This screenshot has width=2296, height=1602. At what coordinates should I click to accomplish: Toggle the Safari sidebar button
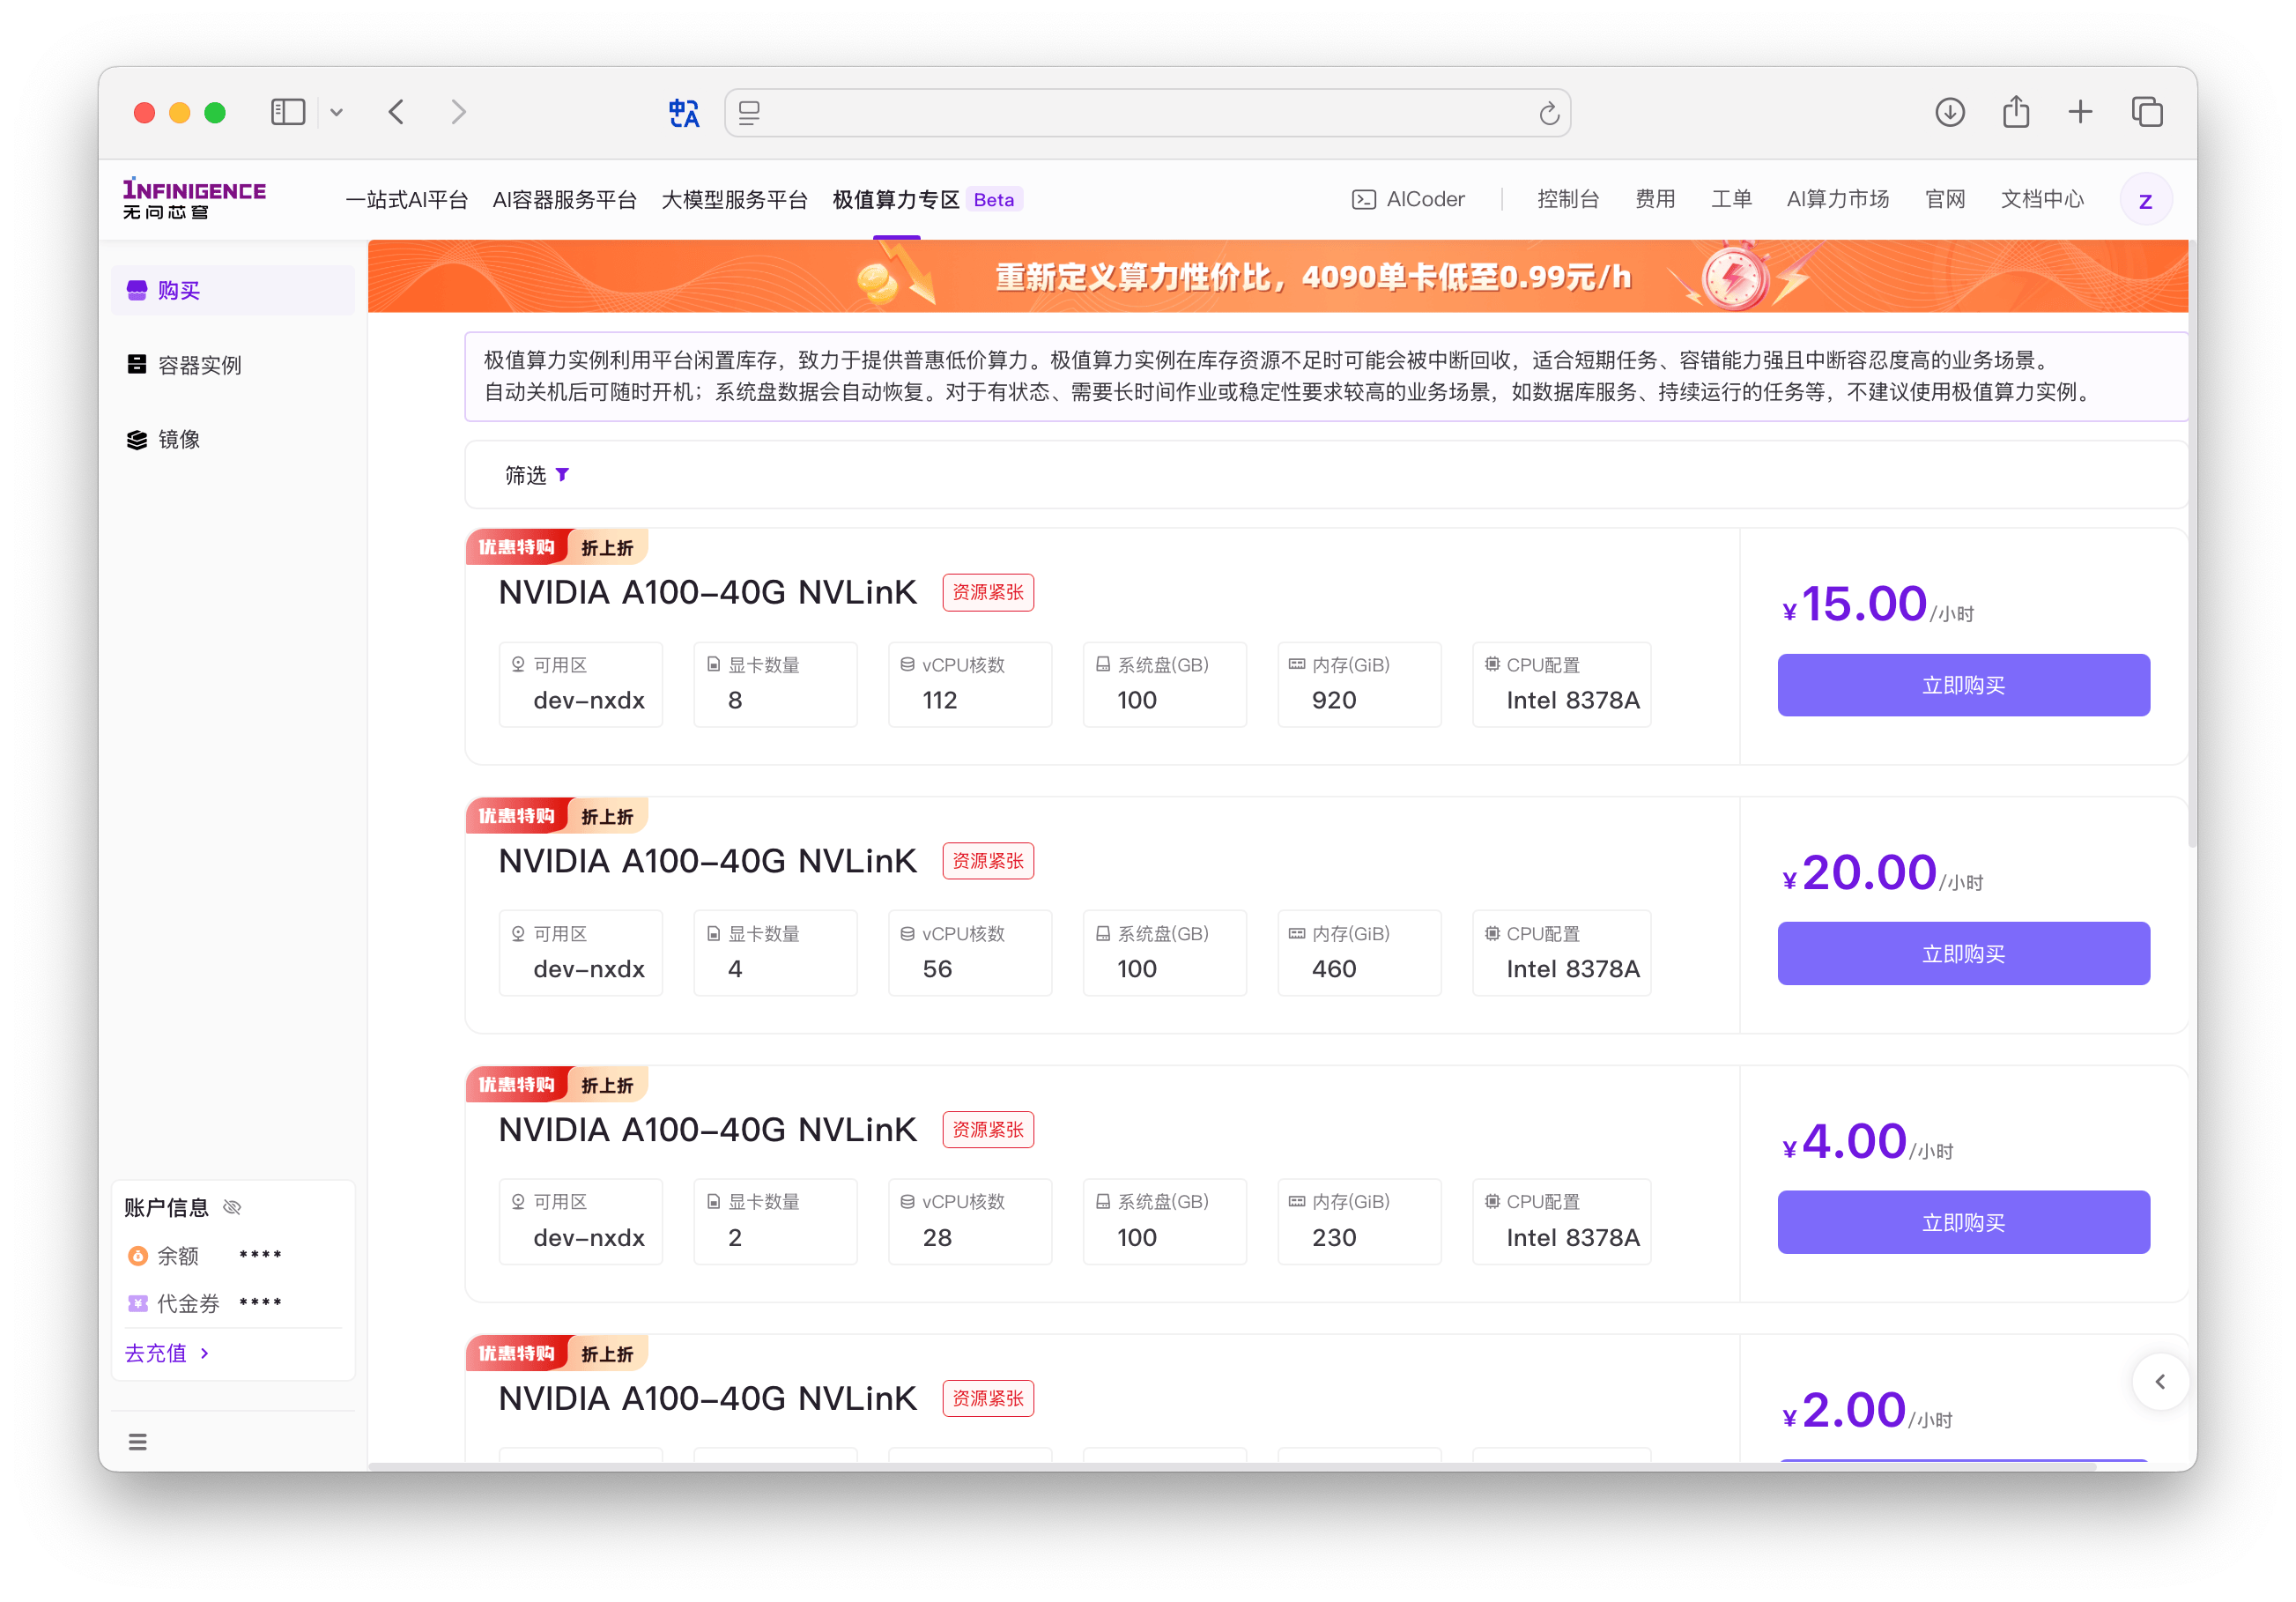(x=288, y=112)
